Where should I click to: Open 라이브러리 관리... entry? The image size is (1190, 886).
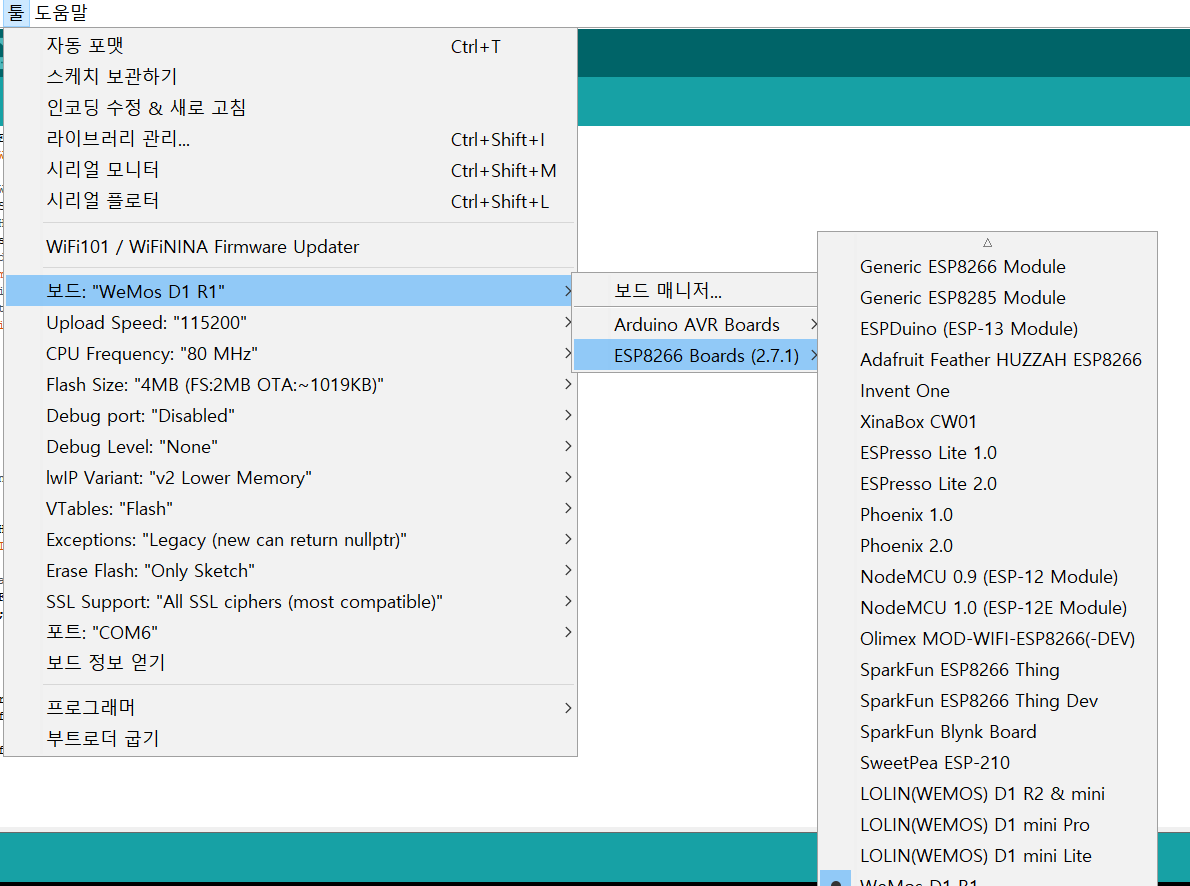291,139
